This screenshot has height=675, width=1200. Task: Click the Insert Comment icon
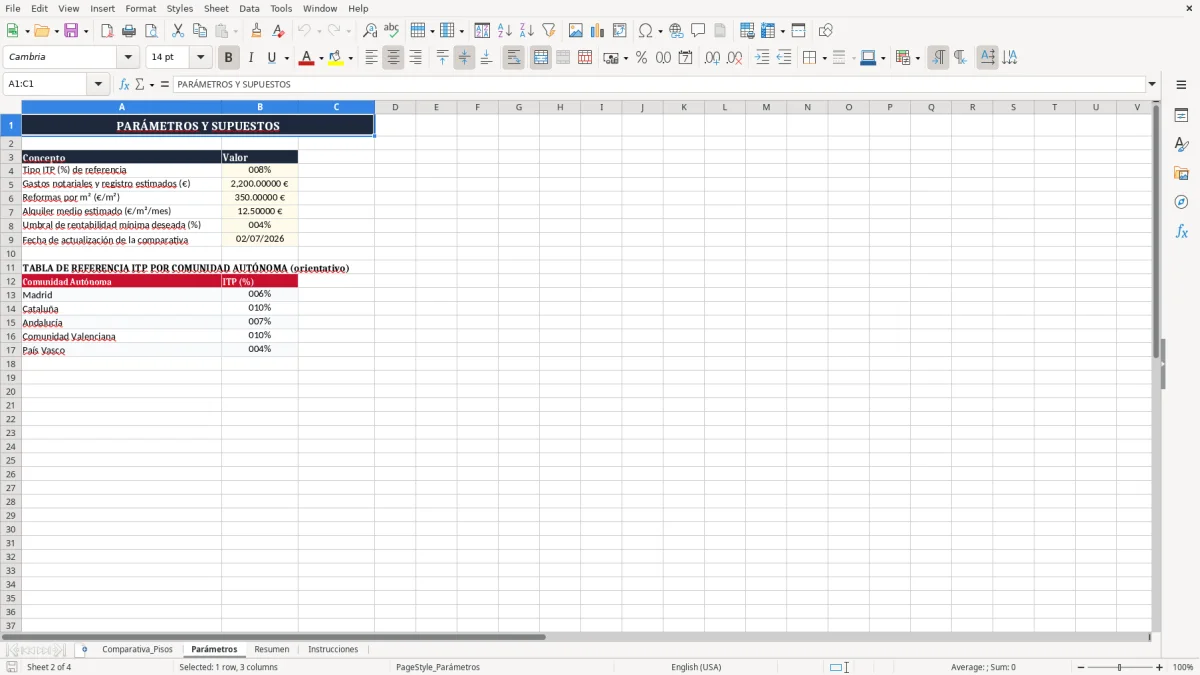[698, 31]
